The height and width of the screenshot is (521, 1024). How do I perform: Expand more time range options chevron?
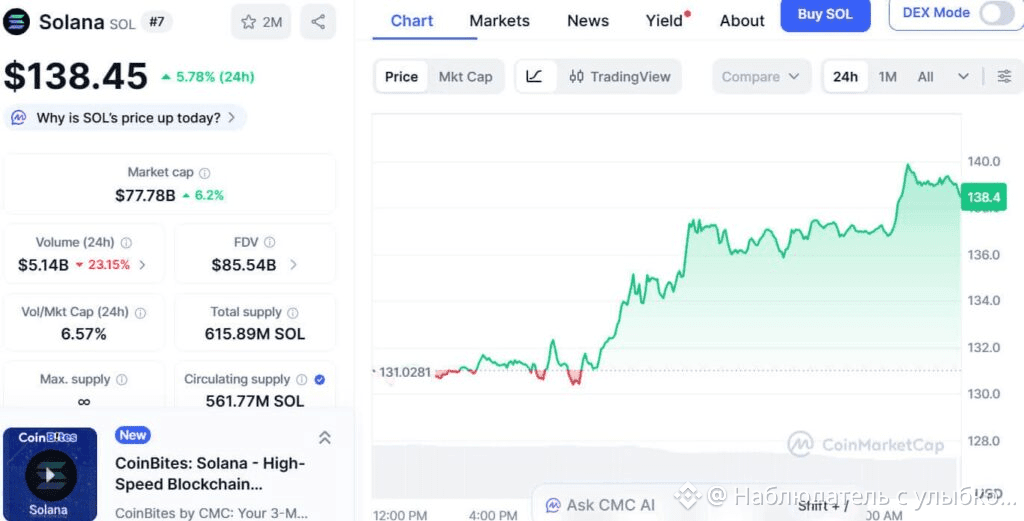coord(963,76)
